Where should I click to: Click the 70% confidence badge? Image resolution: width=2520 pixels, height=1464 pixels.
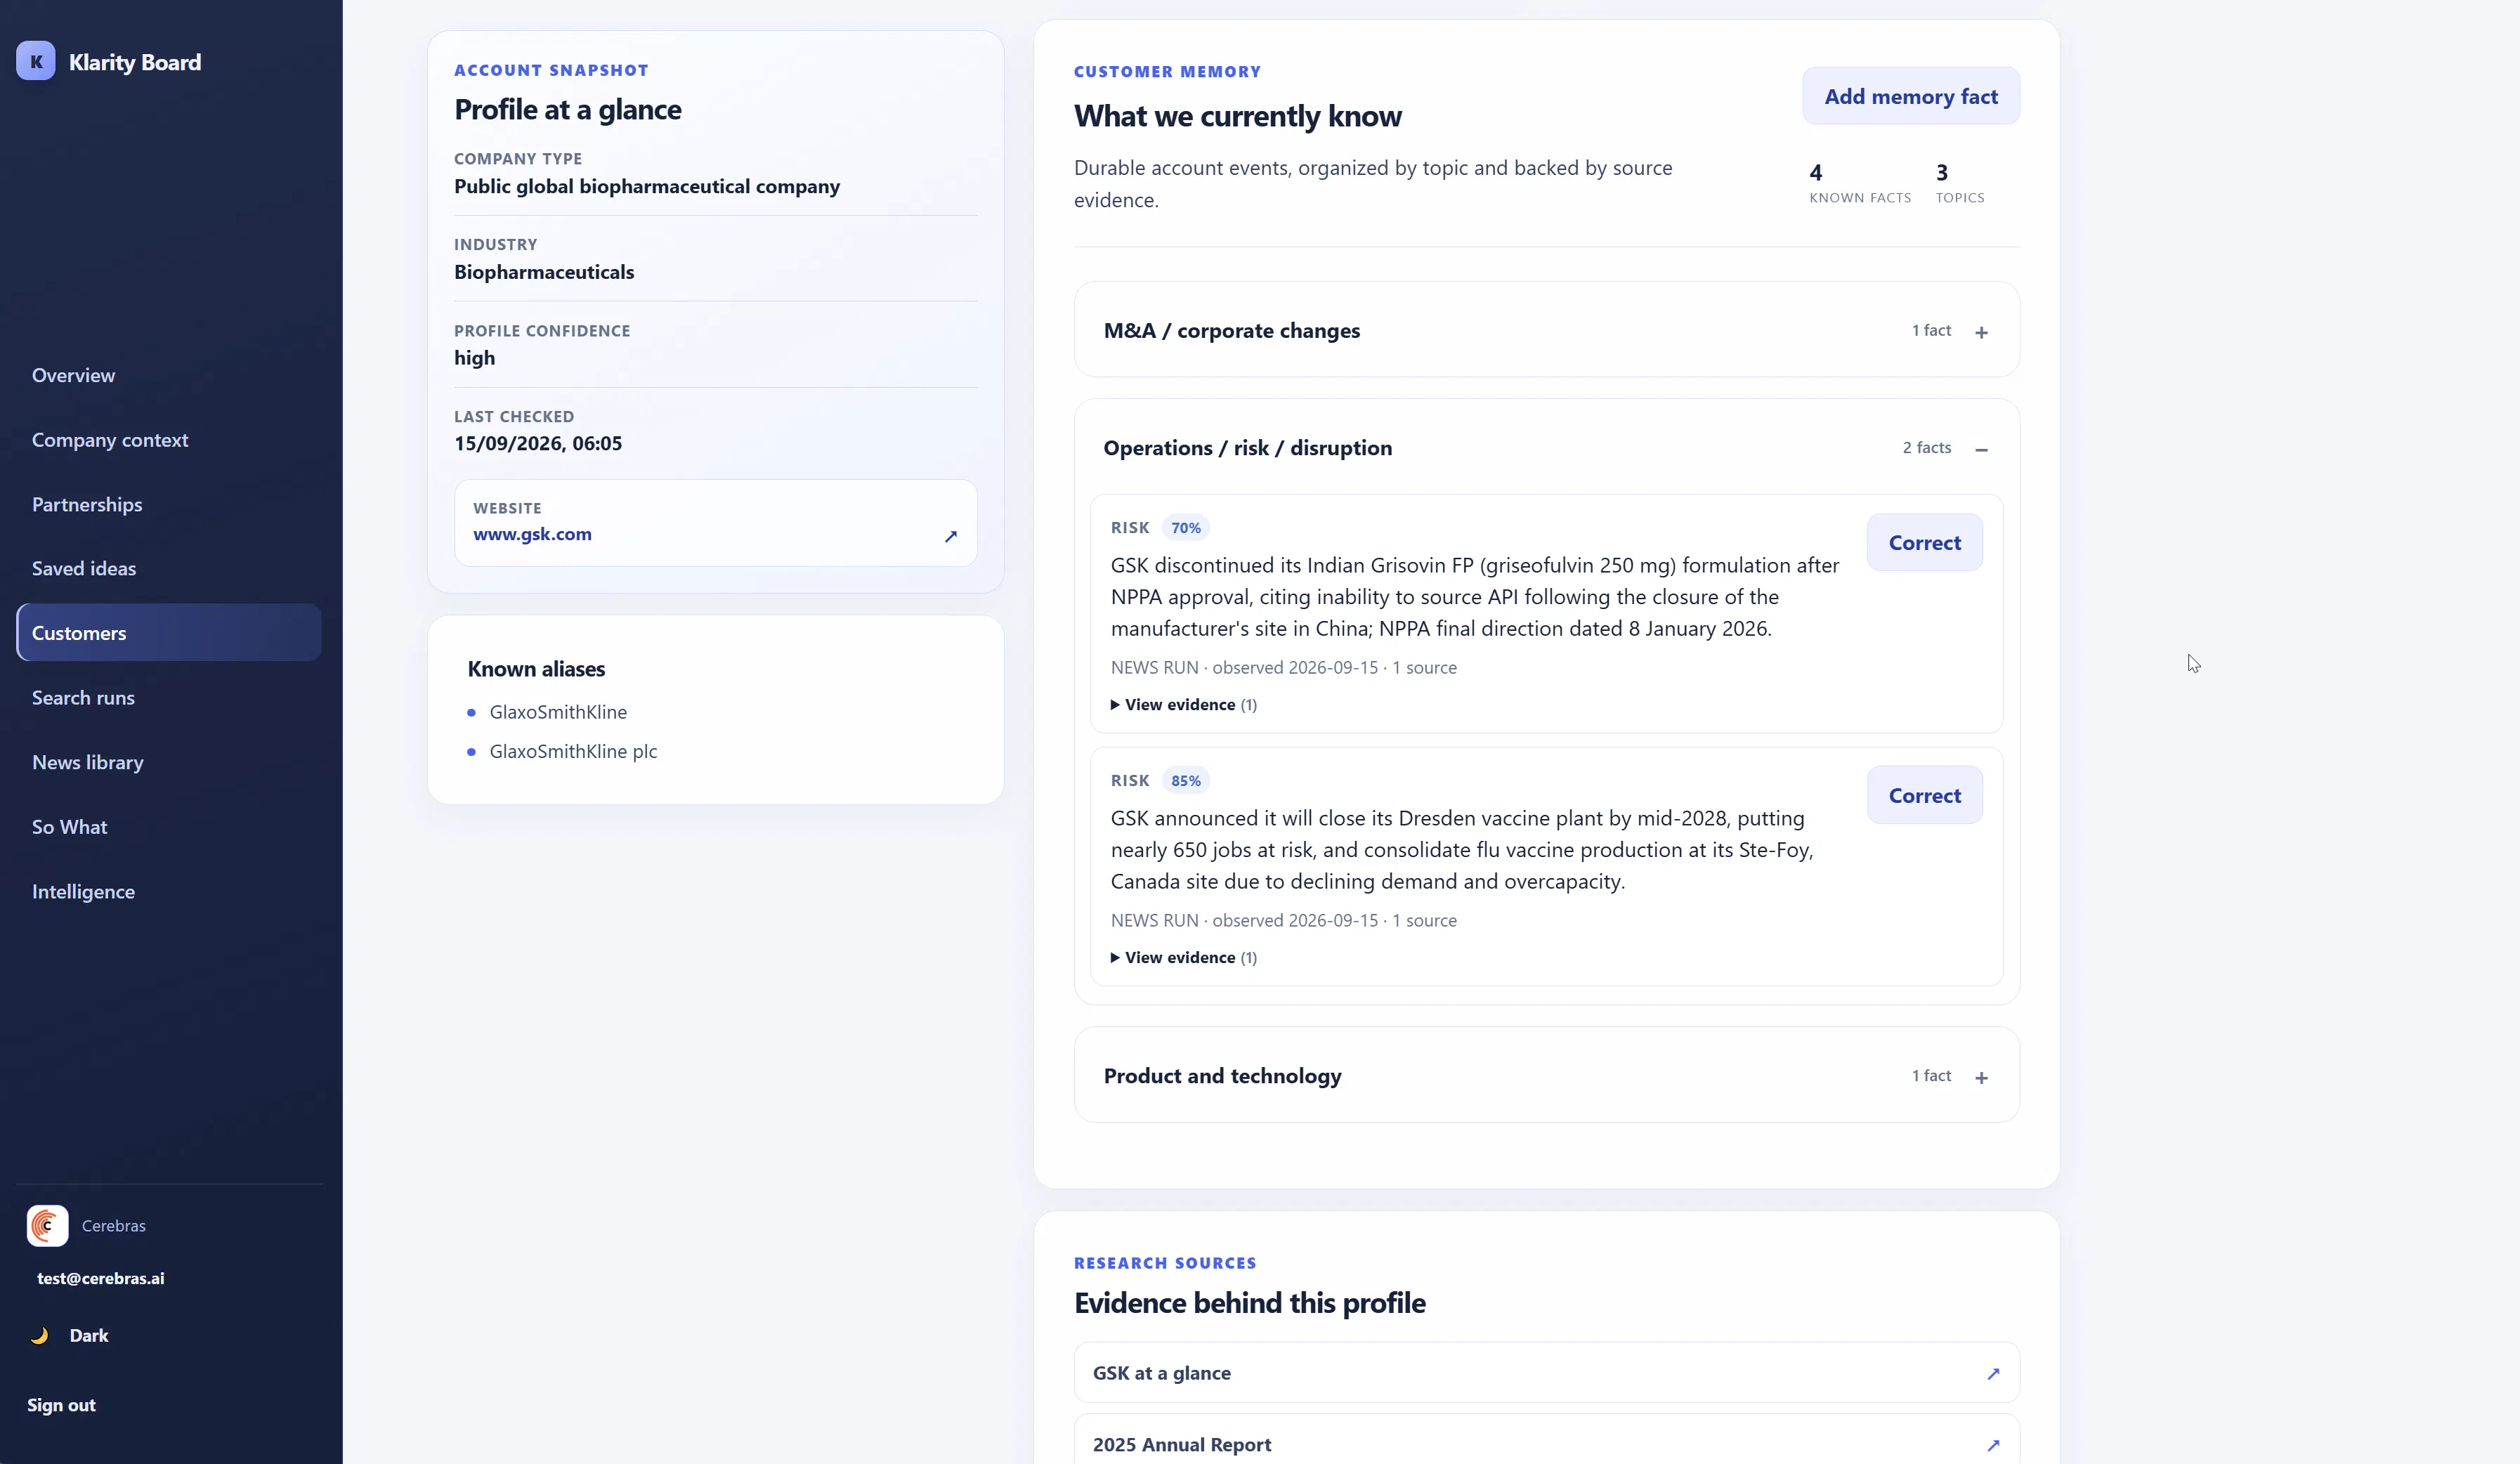pos(1186,528)
